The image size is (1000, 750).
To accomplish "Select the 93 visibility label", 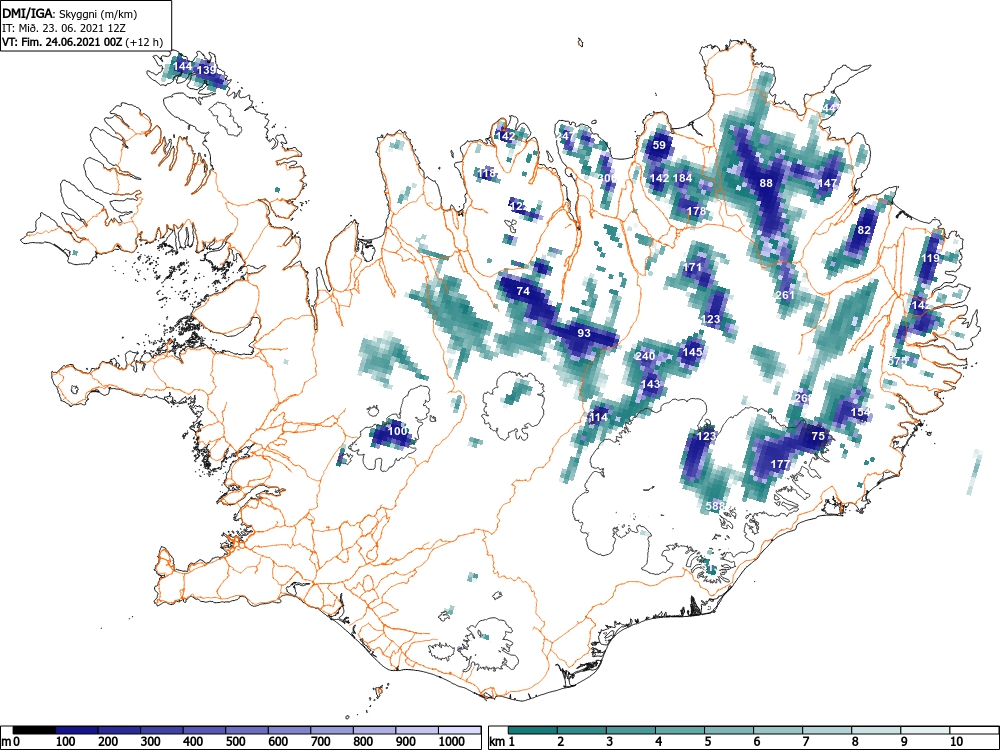I will point(584,333).
